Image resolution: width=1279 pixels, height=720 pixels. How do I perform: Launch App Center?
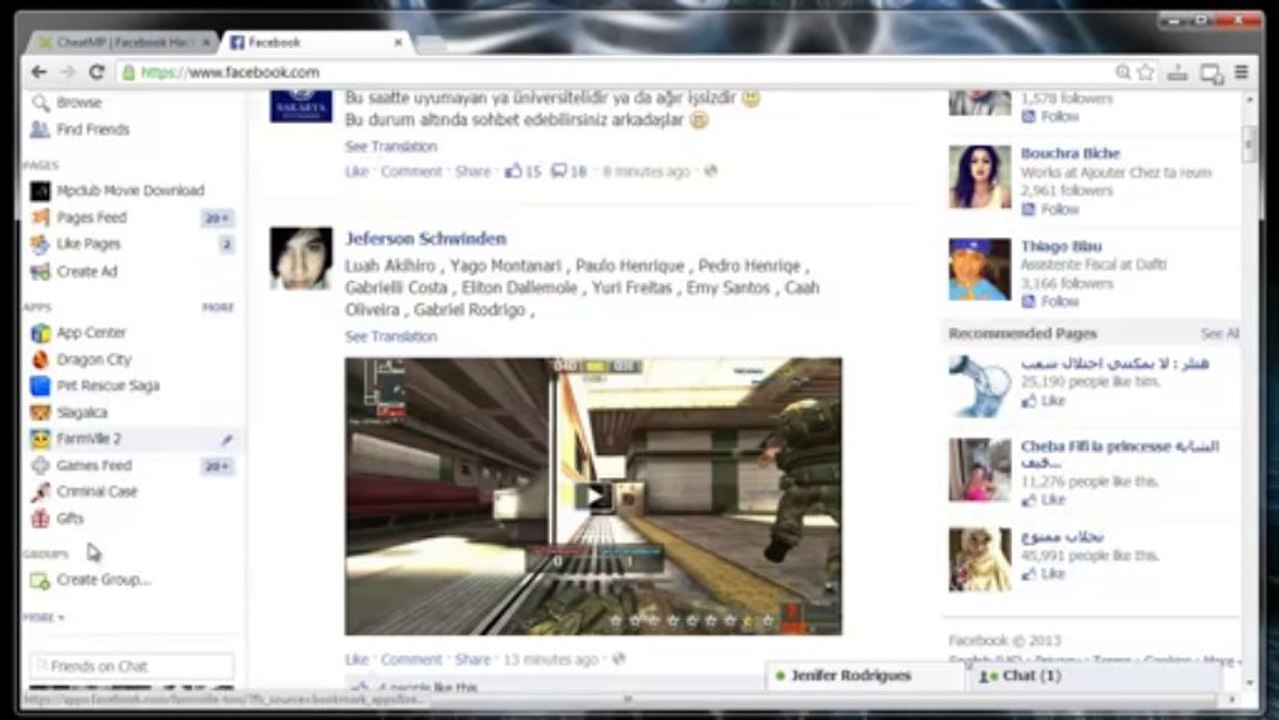coord(91,332)
